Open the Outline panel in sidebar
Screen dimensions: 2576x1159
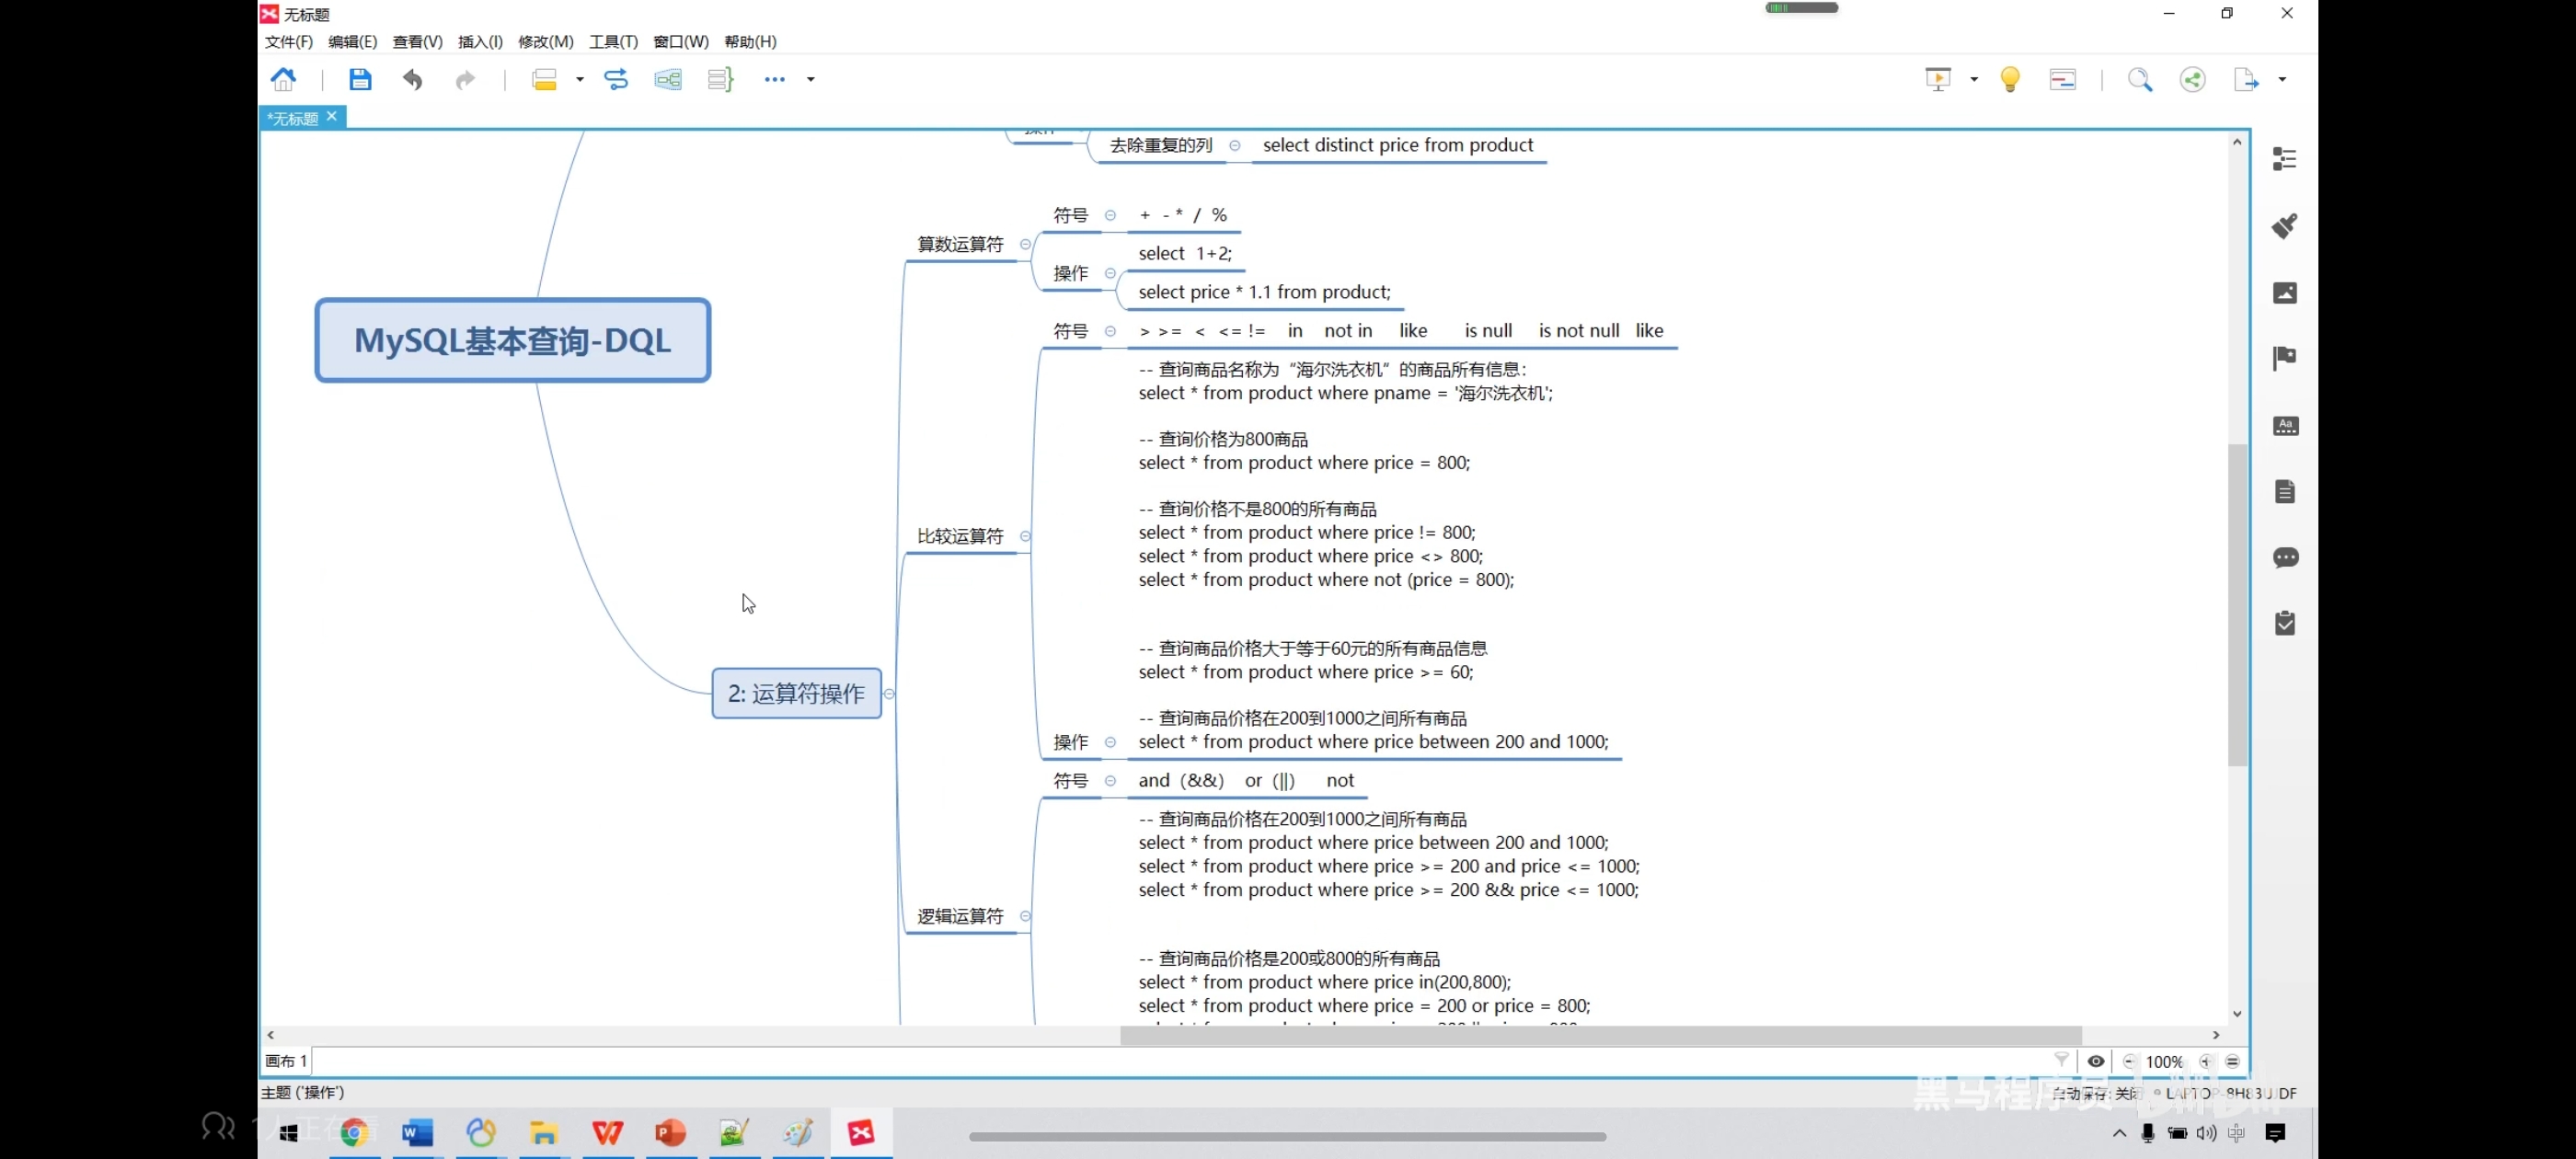coord(2284,159)
